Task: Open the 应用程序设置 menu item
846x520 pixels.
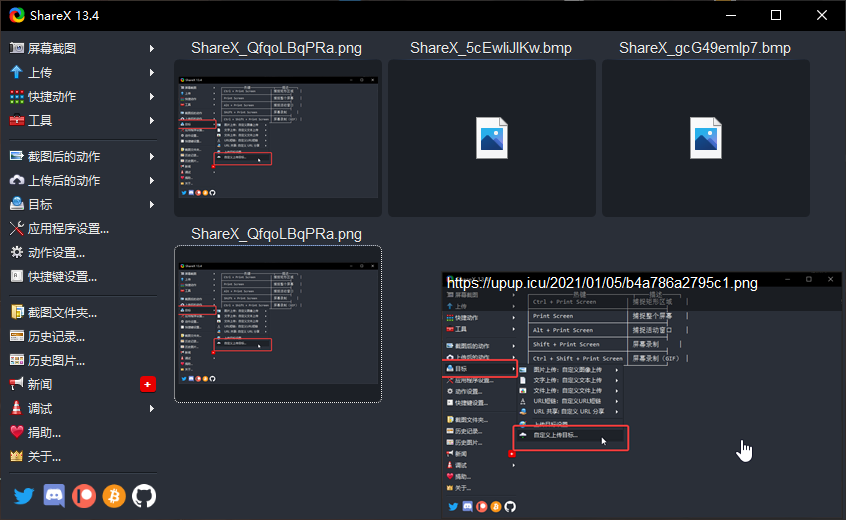Action: [x=68, y=228]
